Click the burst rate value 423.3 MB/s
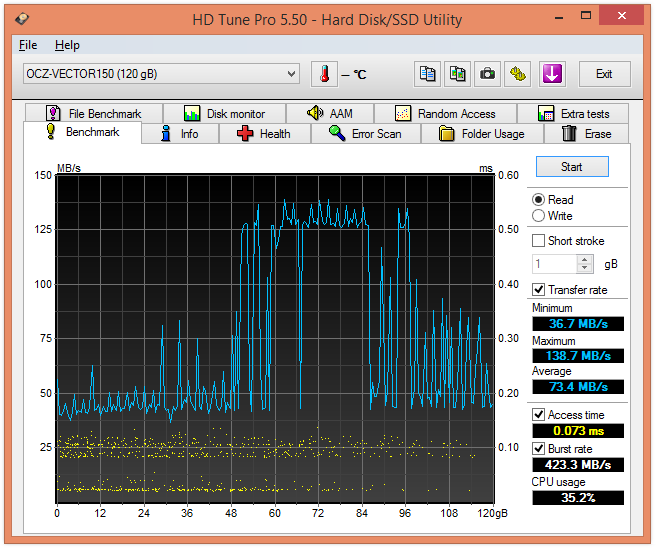656x548 pixels. click(x=578, y=465)
